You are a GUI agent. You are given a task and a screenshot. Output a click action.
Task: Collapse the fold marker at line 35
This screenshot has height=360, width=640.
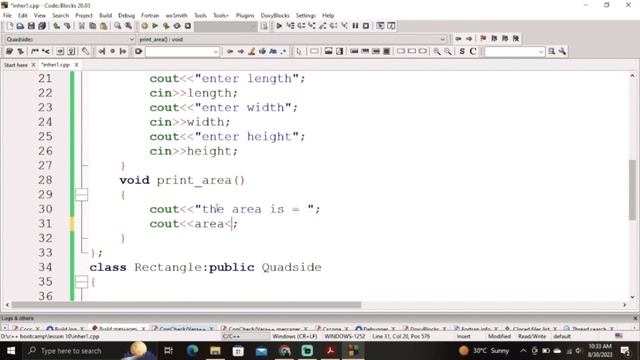tap(82, 282)
